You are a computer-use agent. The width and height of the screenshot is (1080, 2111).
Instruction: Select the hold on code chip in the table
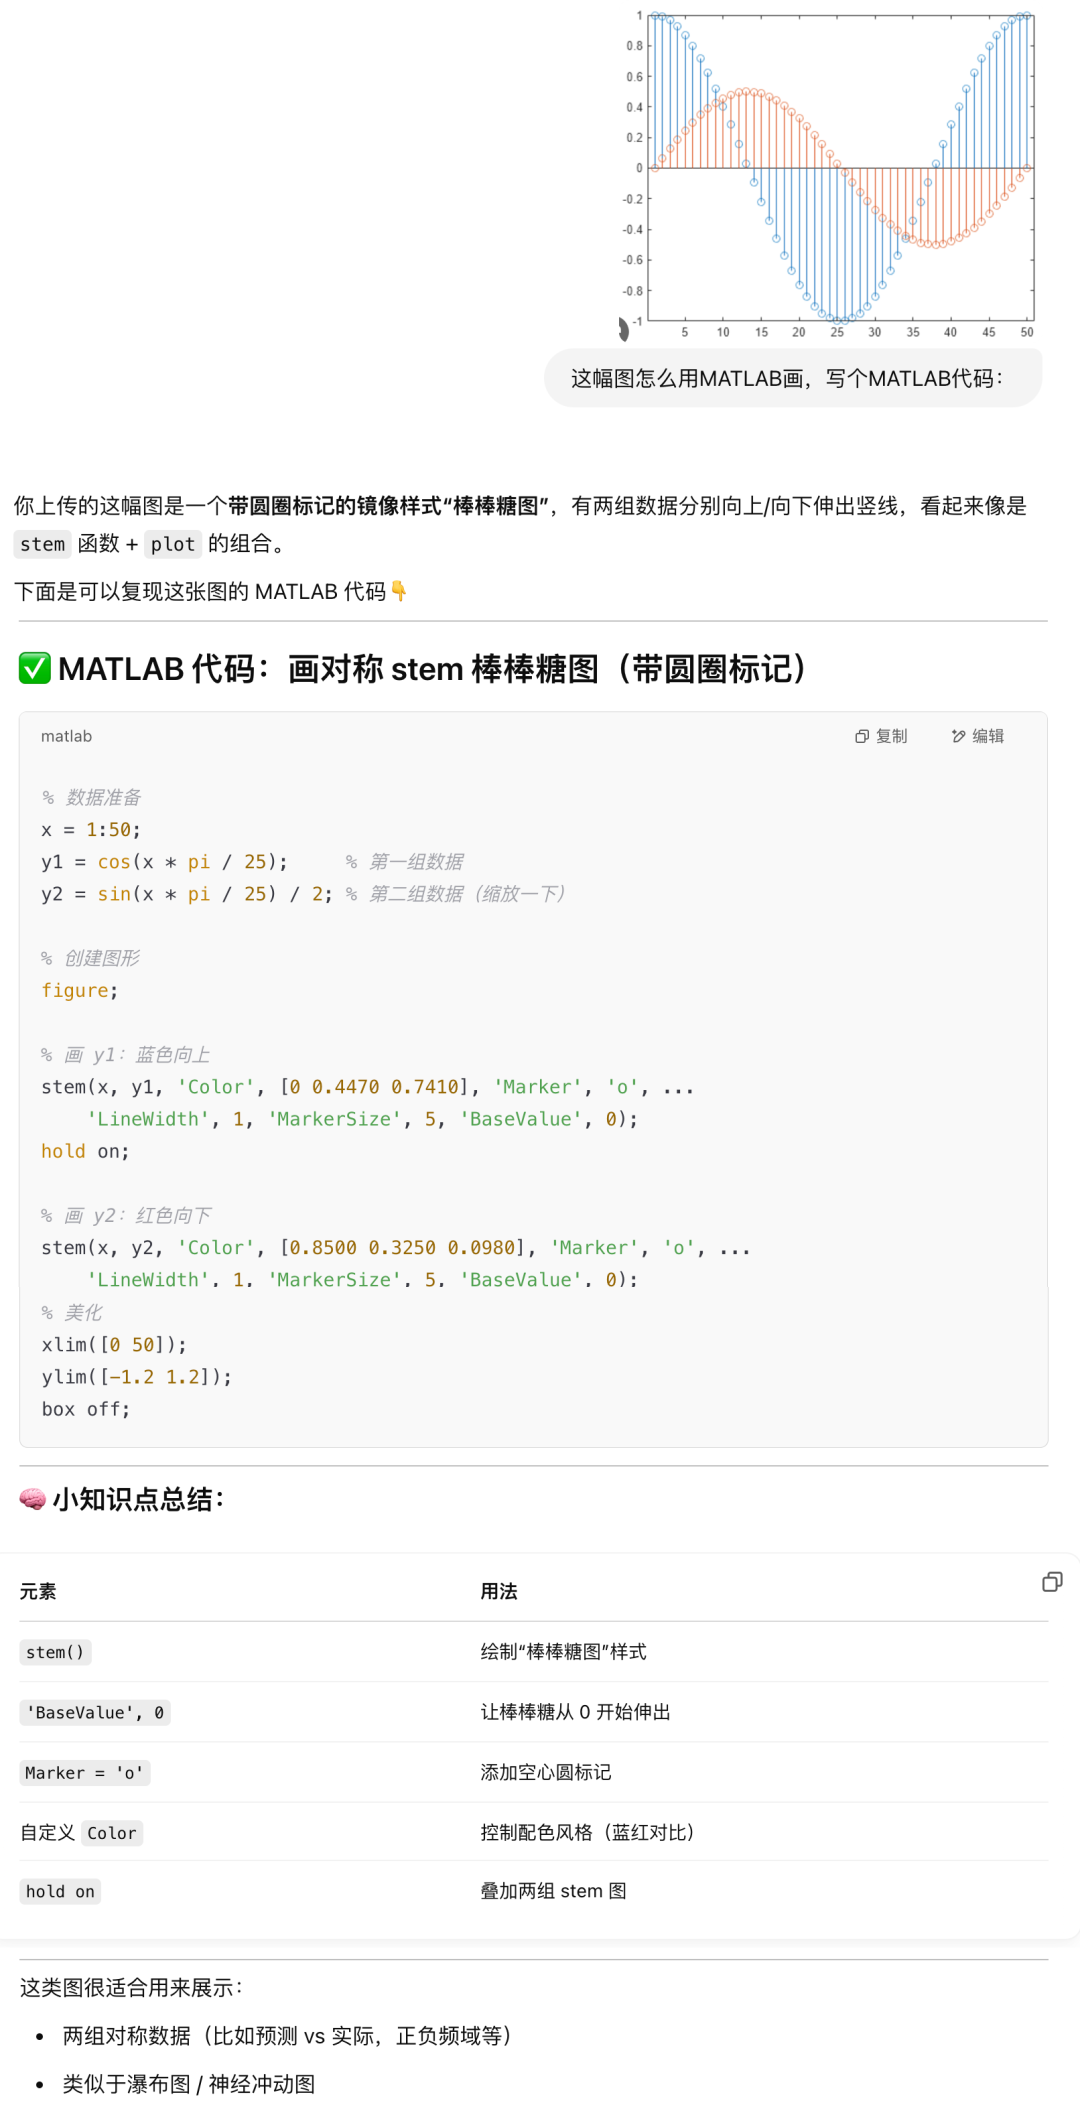pos(60,1891)
